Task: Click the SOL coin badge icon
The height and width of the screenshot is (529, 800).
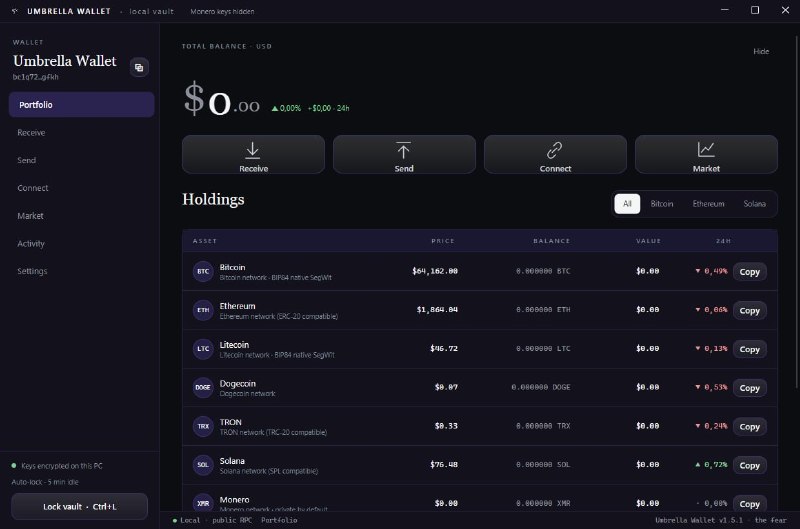Action: [203, 465]
